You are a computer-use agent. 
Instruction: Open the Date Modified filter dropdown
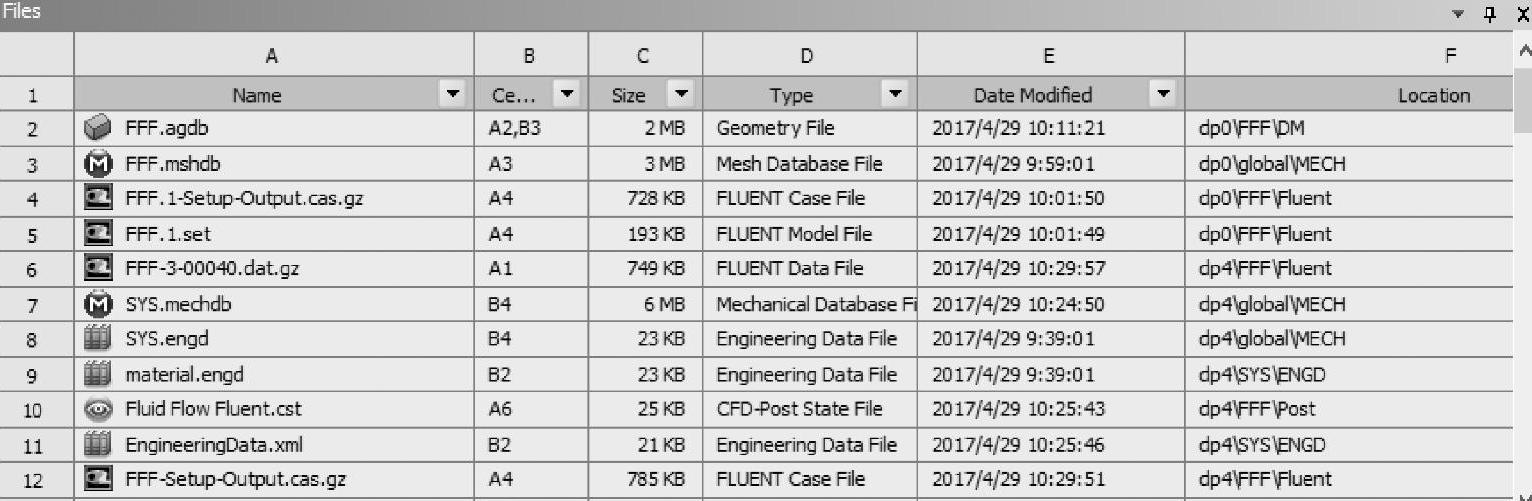pyautogui.click(x=1163, y=95)
